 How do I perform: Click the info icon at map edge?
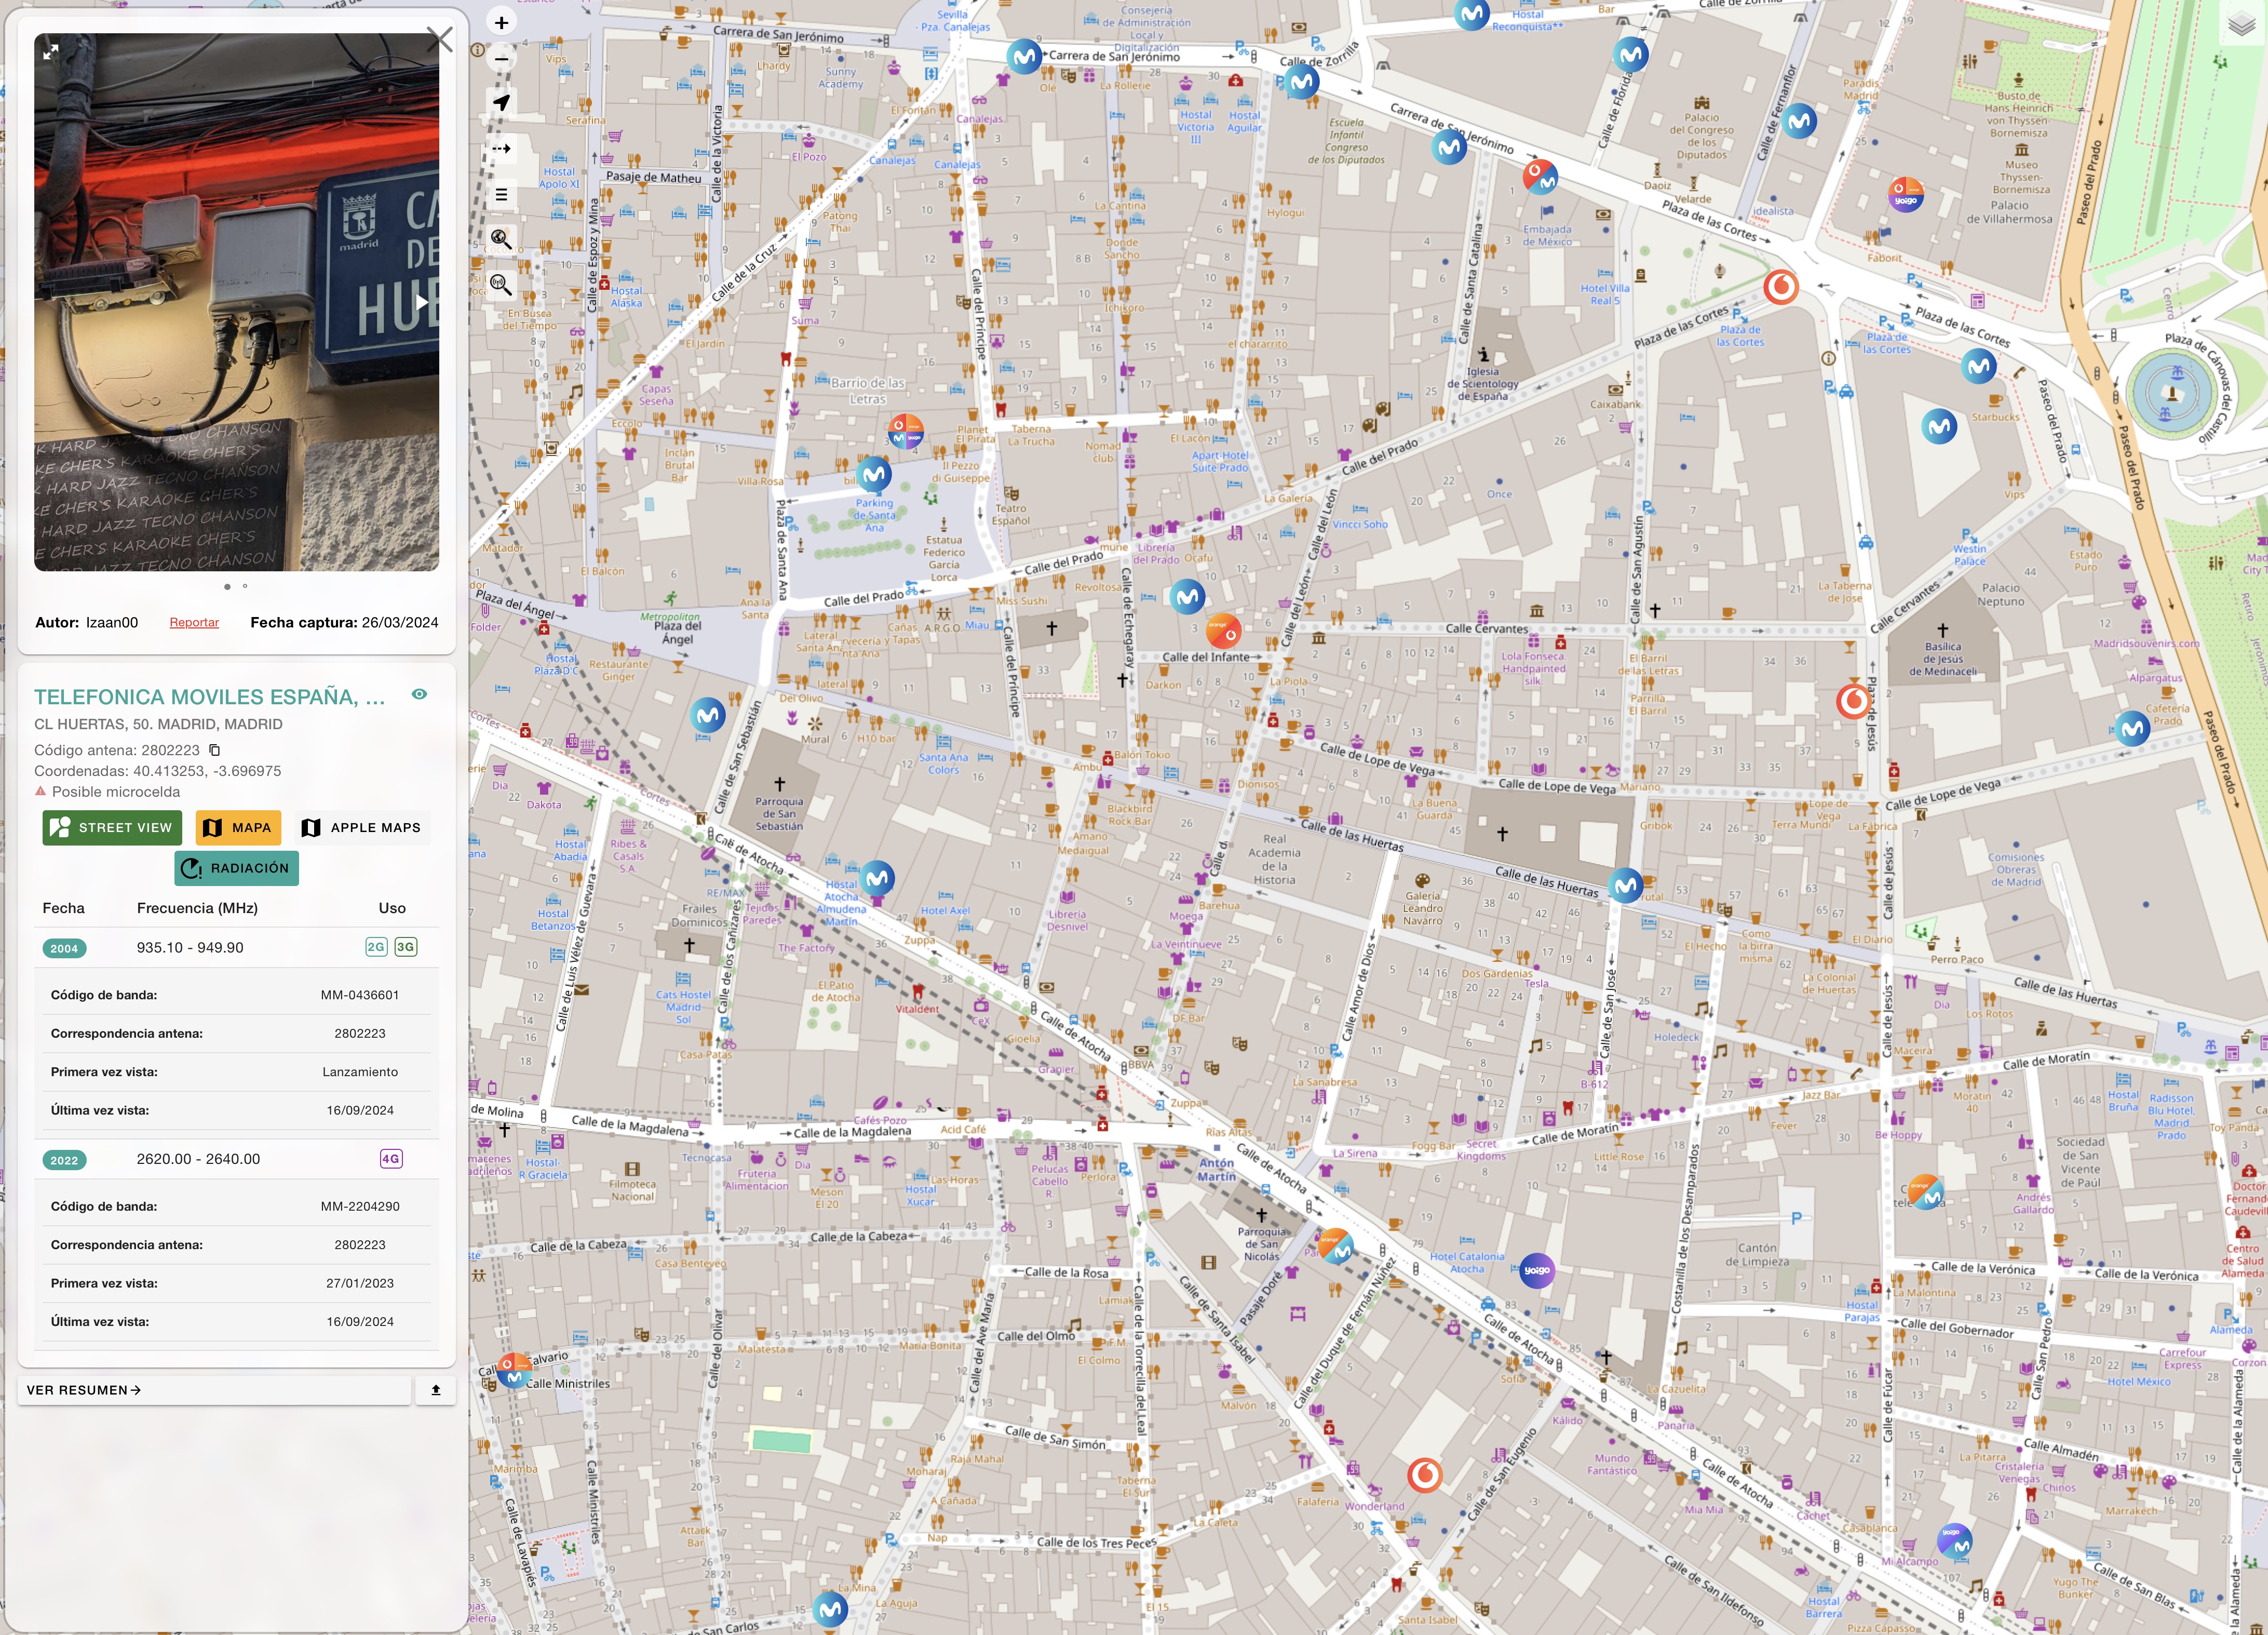[x=478, y=50]
